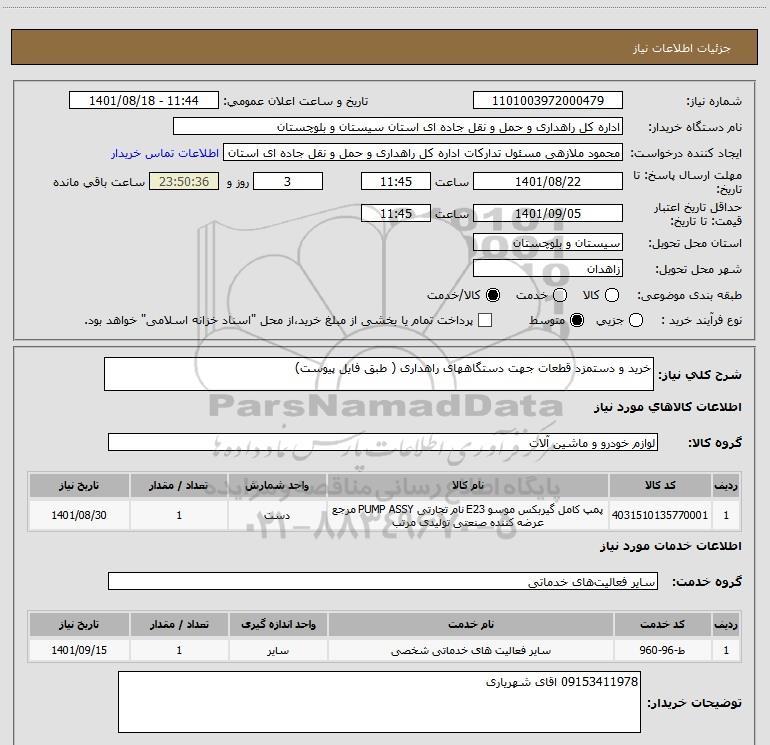The image size is (770, 745).
Task: Click the service group field سایر فعالیت‌های خدماتی
Action: click(383, 581)
